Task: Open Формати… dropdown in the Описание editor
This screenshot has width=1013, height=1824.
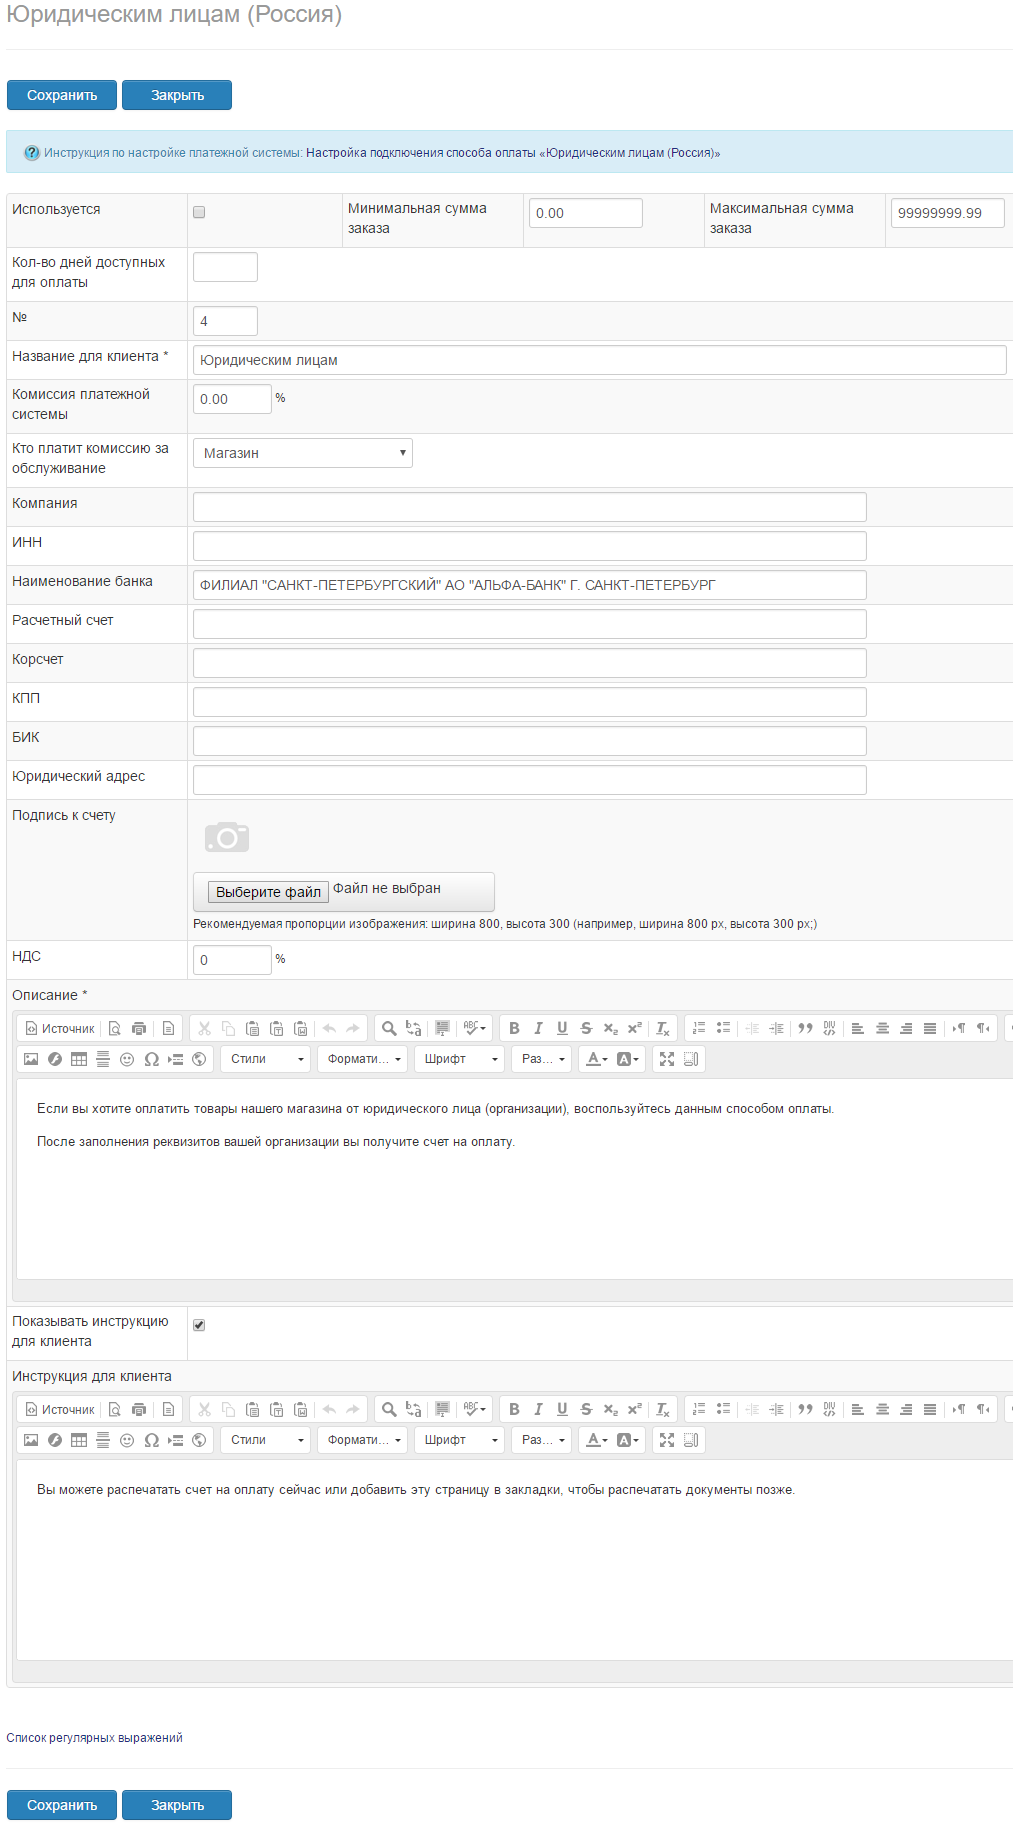Action: 363,1059
